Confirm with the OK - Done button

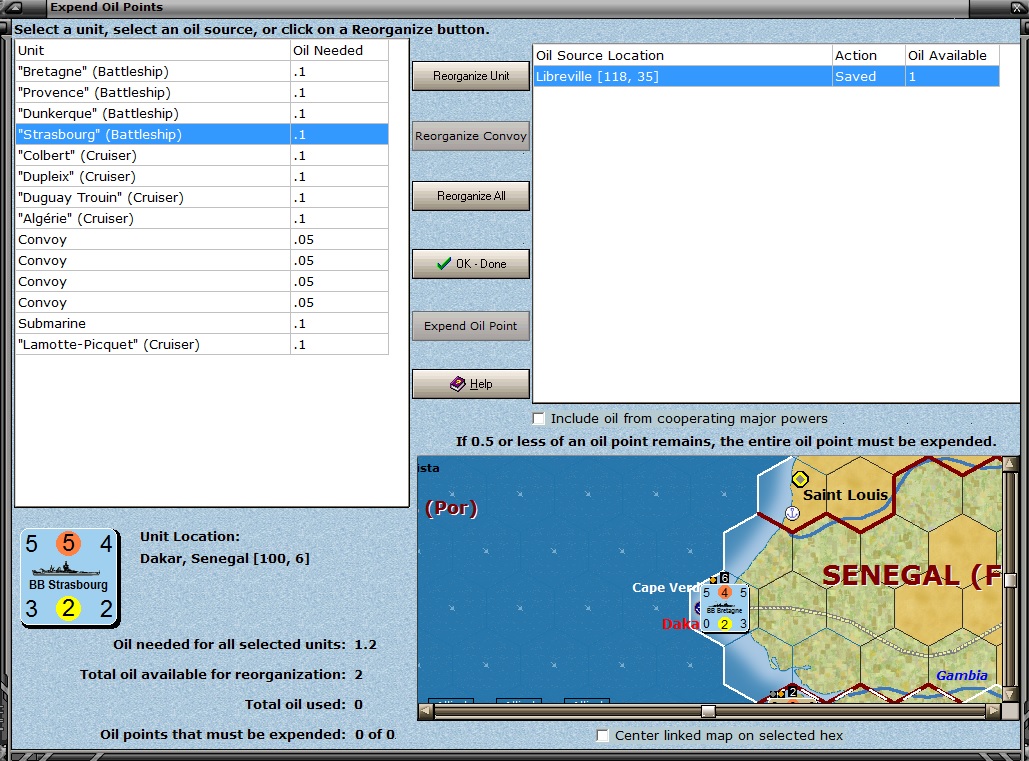click(471, 264)
